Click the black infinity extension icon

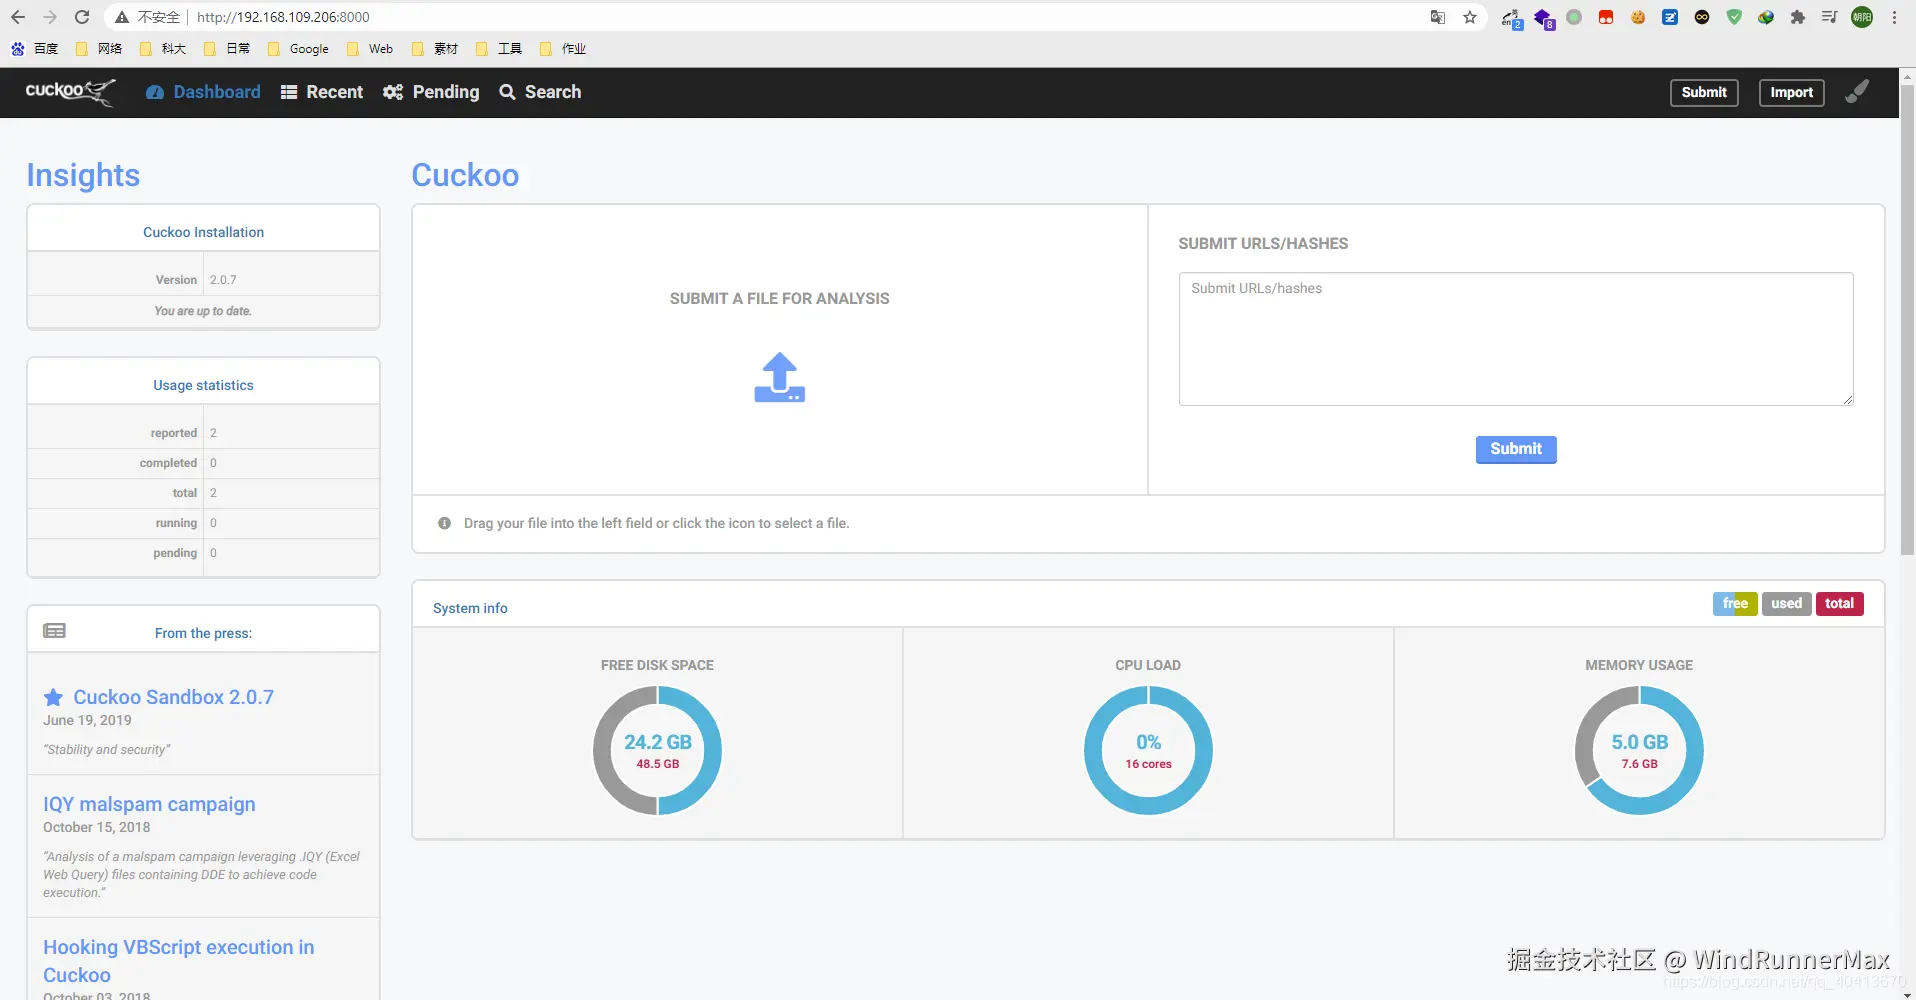click(x=1702, y=17)
